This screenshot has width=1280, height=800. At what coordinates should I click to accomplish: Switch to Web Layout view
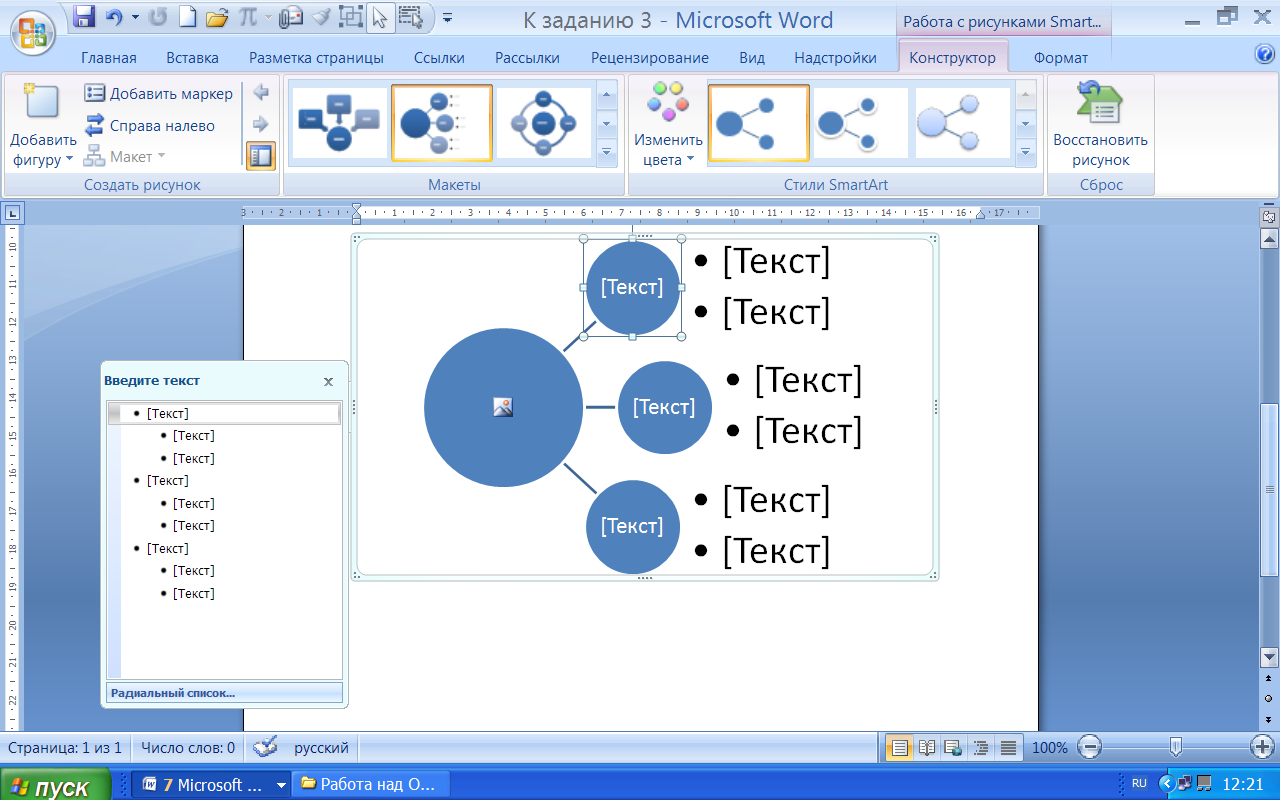(x=954, y=747)
